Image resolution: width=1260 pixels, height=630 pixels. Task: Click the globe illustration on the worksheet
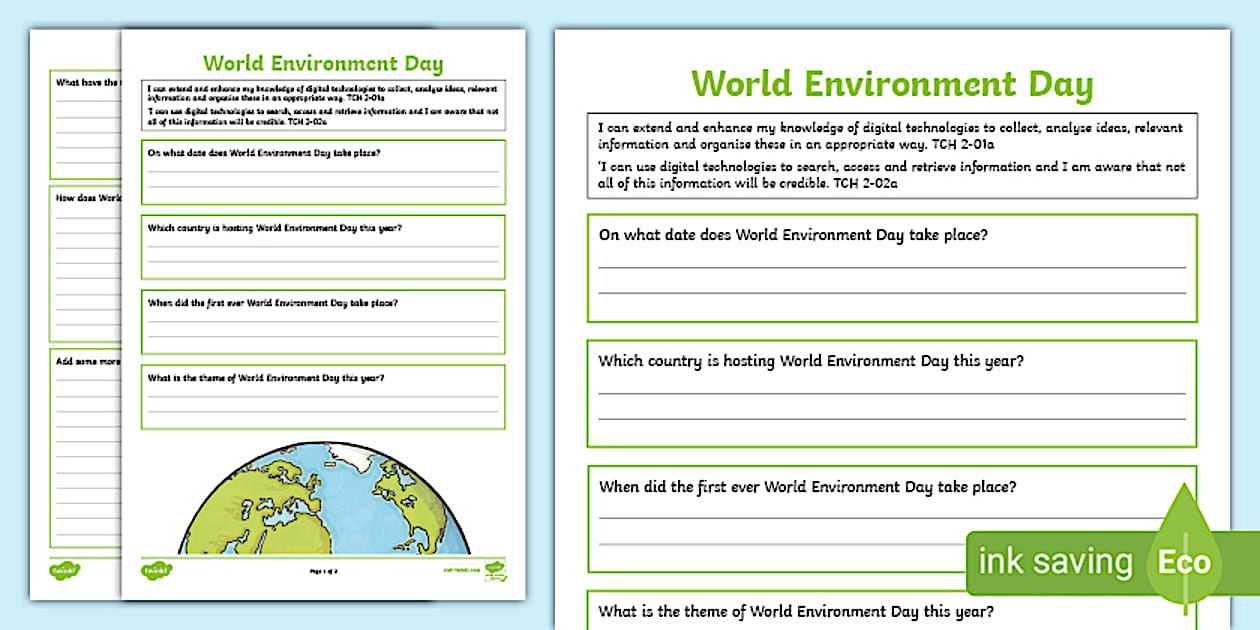tap(323, 500)
